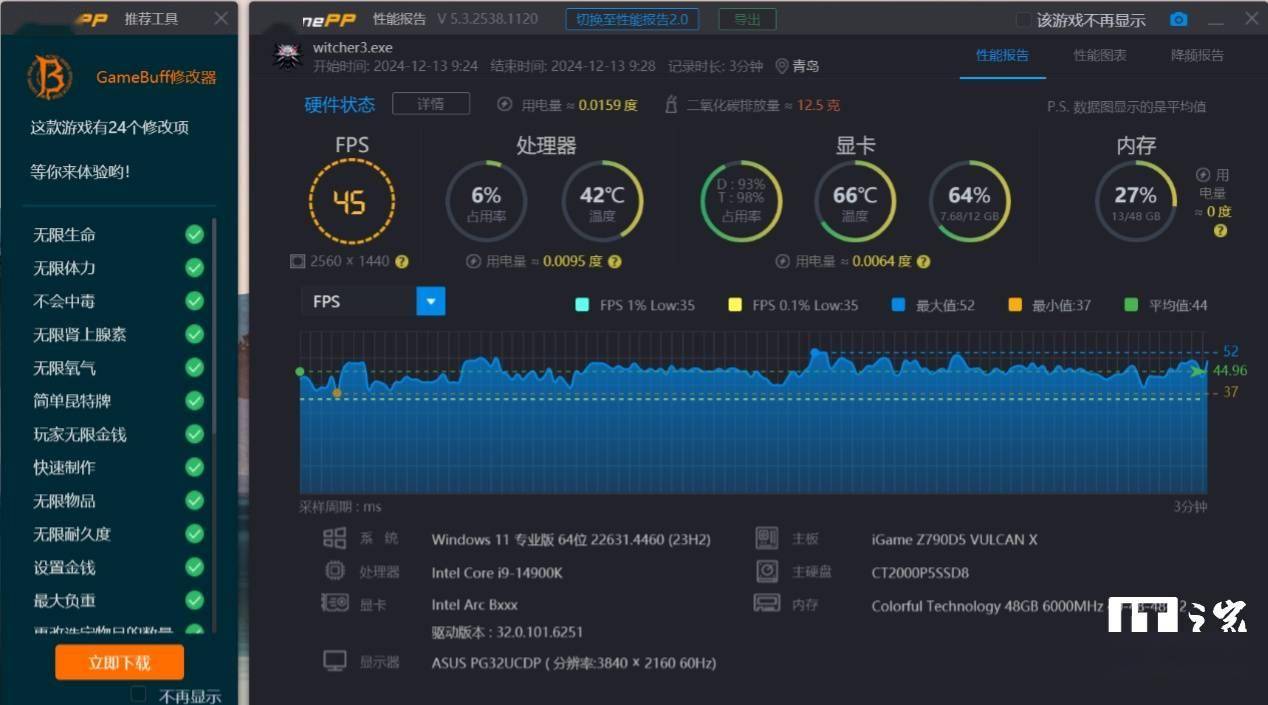Click the 主板 motherboard icon

coord(767,539)
